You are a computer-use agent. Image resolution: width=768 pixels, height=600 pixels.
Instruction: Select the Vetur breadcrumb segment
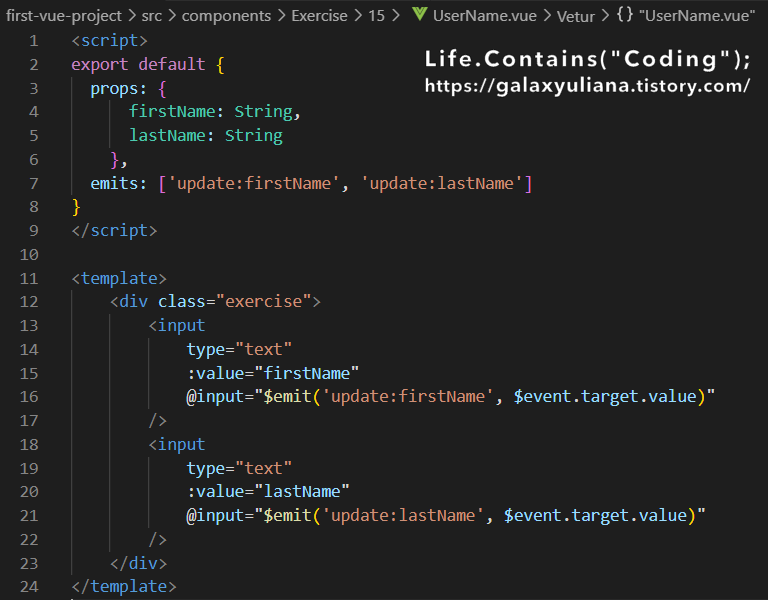(x=576, y=16)
